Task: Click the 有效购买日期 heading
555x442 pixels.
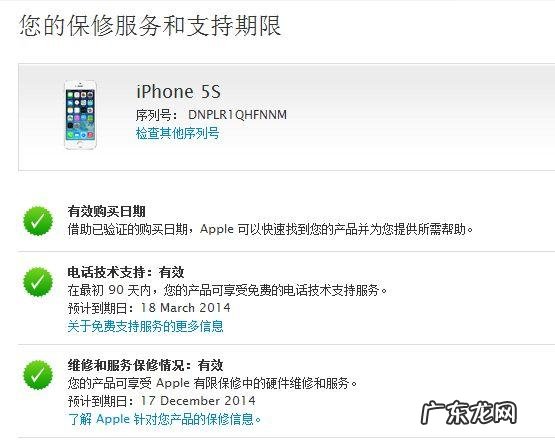Action: coord(107,211)
